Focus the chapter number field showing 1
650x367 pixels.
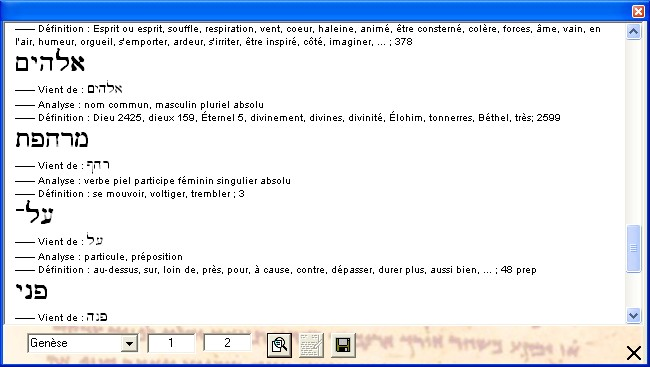click(171, 343)
